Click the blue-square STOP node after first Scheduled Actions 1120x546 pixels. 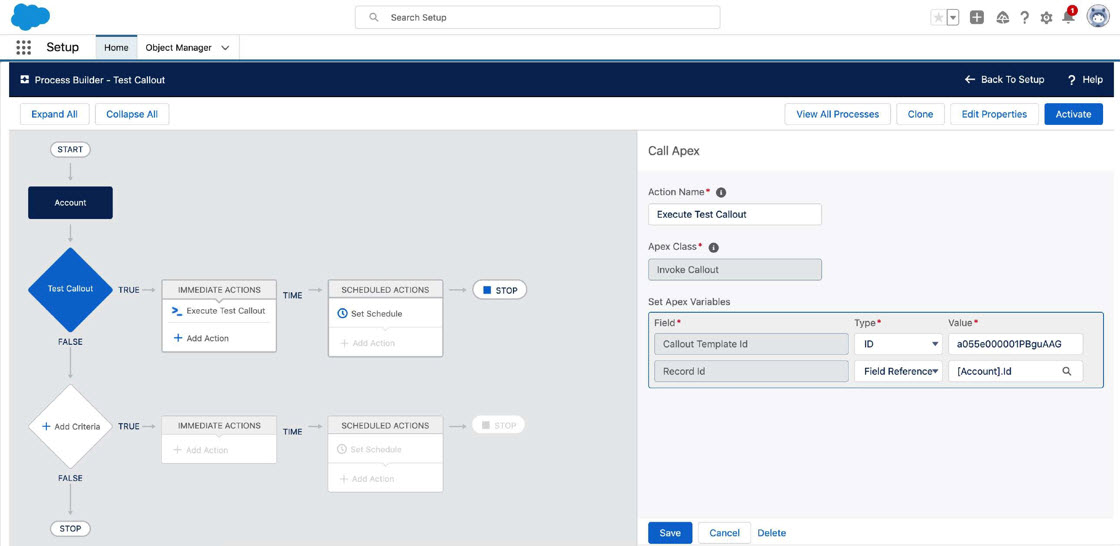(x=500, y=290)
